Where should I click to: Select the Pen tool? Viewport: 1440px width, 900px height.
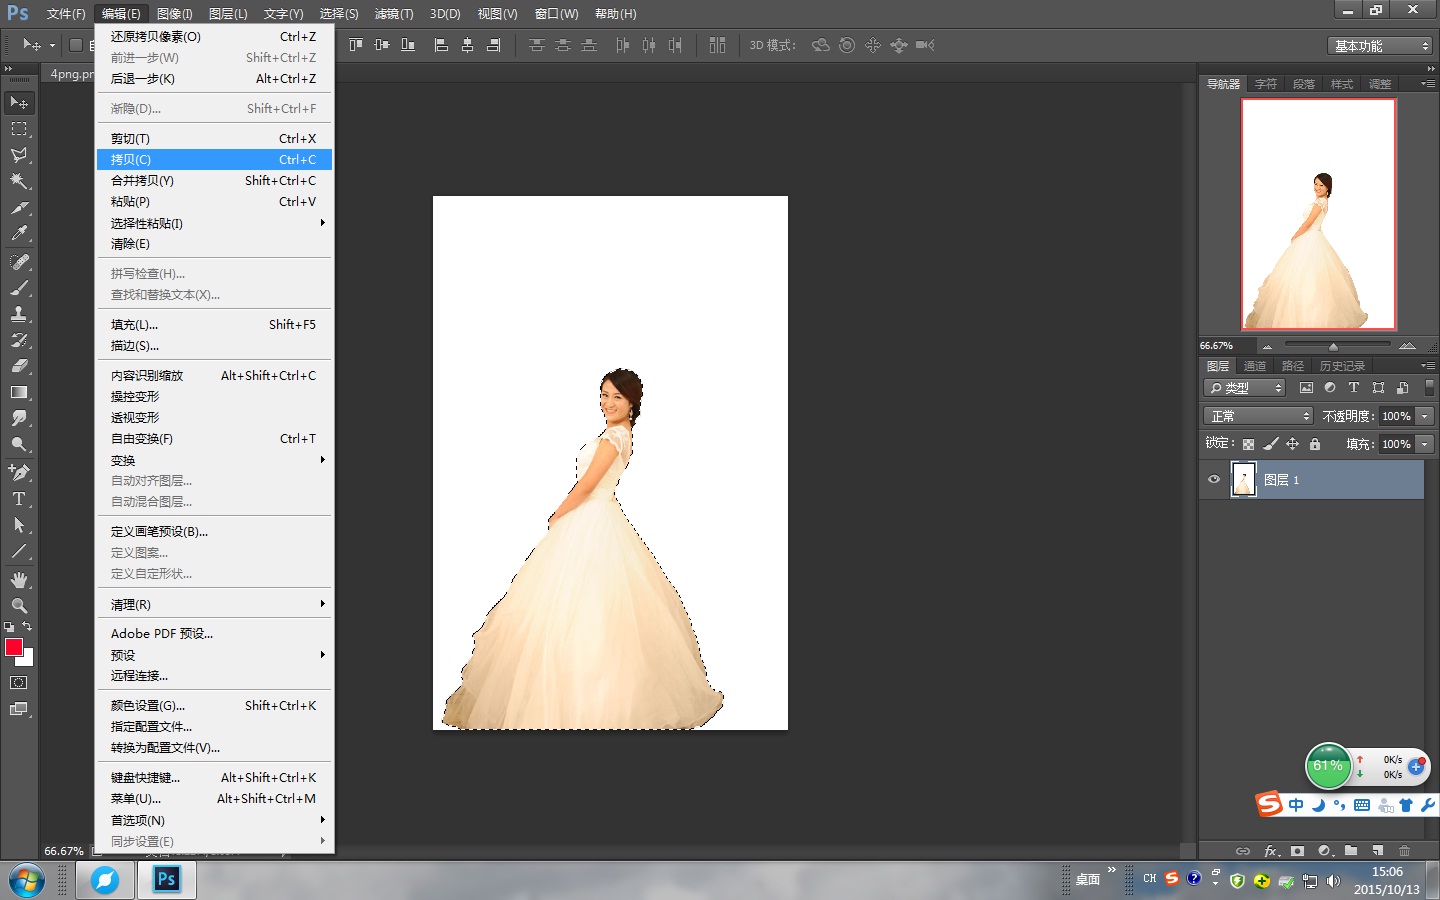(x=19, y=472)
